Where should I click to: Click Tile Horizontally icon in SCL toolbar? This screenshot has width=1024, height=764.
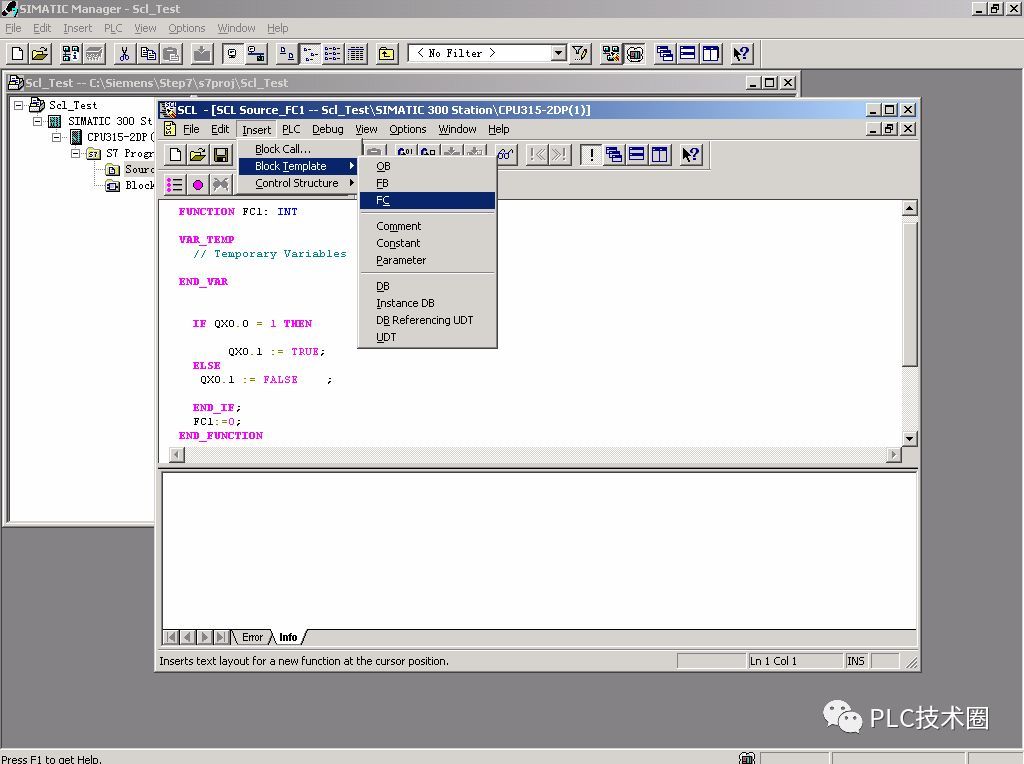click(x=637, y=155)
